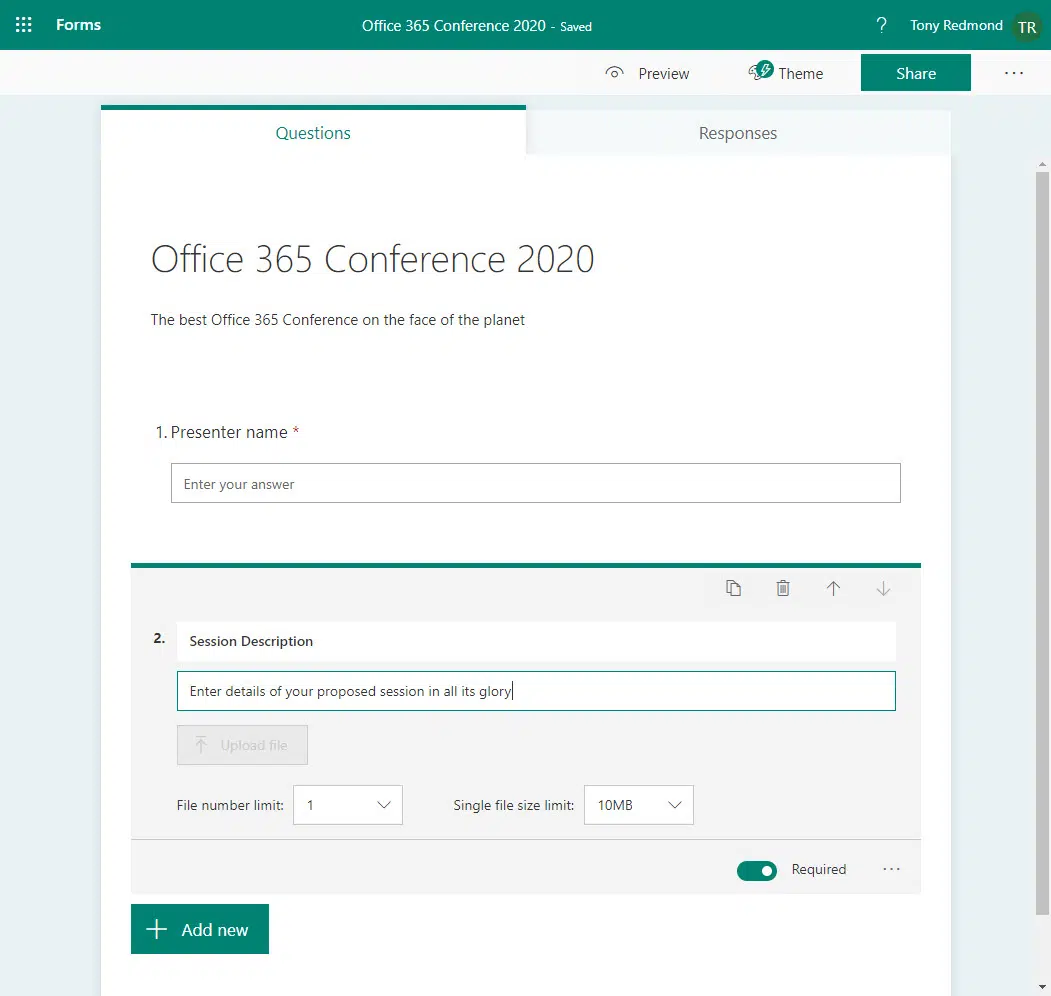Click the page vertical scrollbar
This screenshot has width=1051, height=996.
(x=1042, y=543)
